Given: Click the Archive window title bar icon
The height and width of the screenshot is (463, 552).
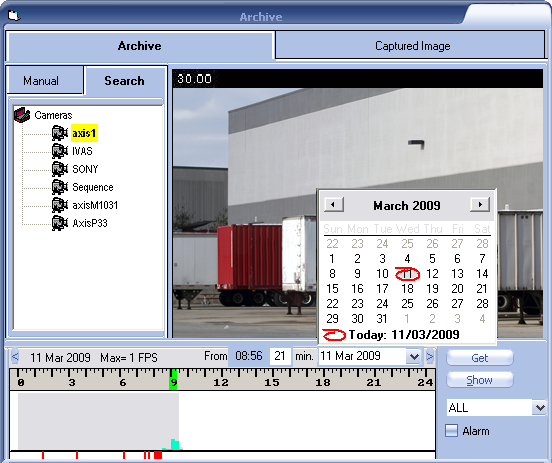Looking at the screenshot, I should [14, 15].
